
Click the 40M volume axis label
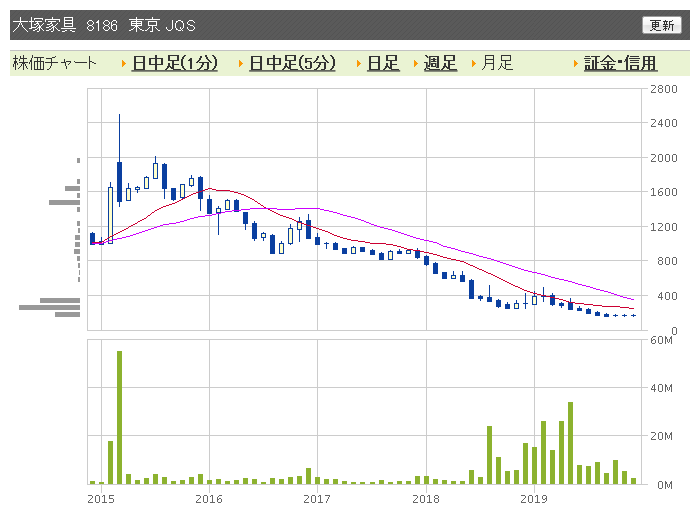(x=661, y=388)
